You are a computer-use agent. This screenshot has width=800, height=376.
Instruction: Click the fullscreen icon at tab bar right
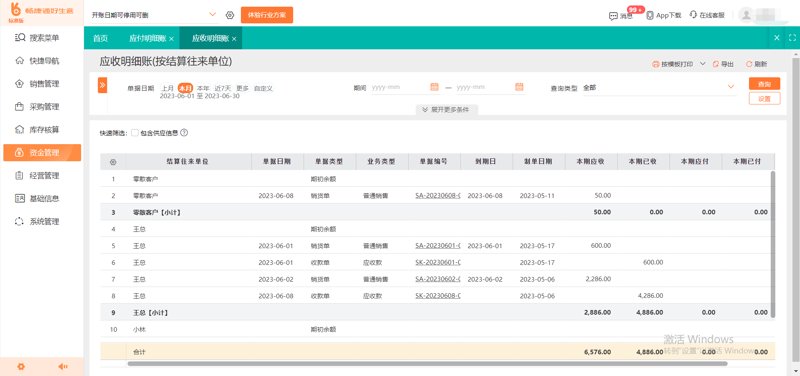(792, 38)
